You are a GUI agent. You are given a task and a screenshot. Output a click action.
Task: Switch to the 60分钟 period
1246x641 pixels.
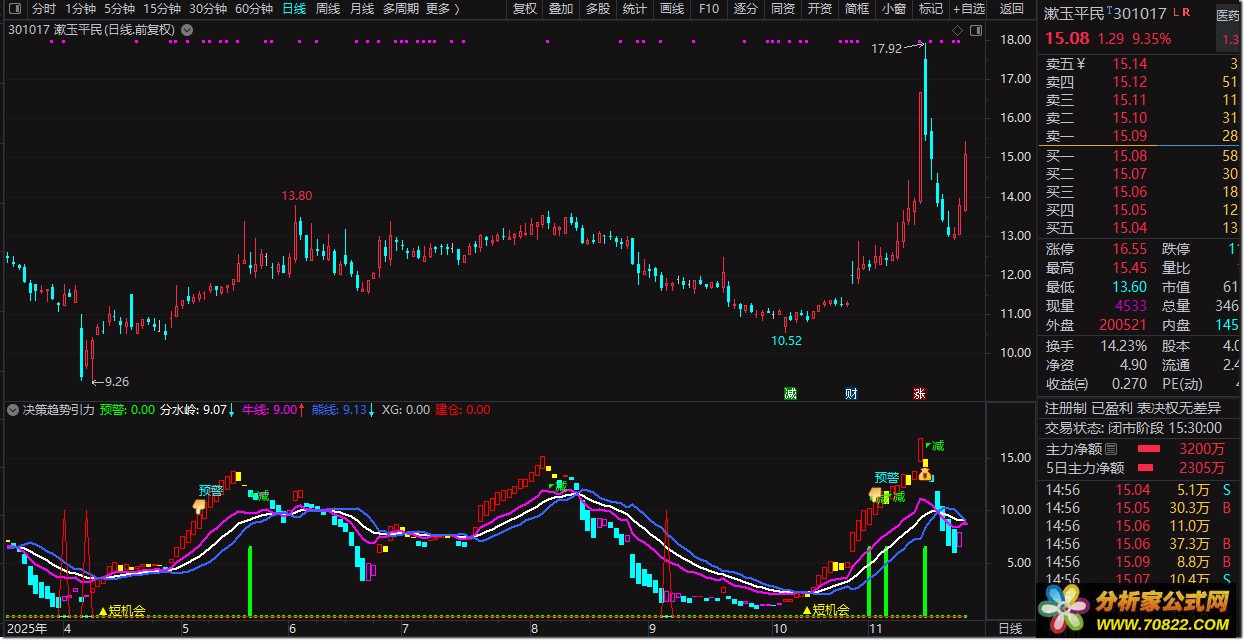coord(254,8)
